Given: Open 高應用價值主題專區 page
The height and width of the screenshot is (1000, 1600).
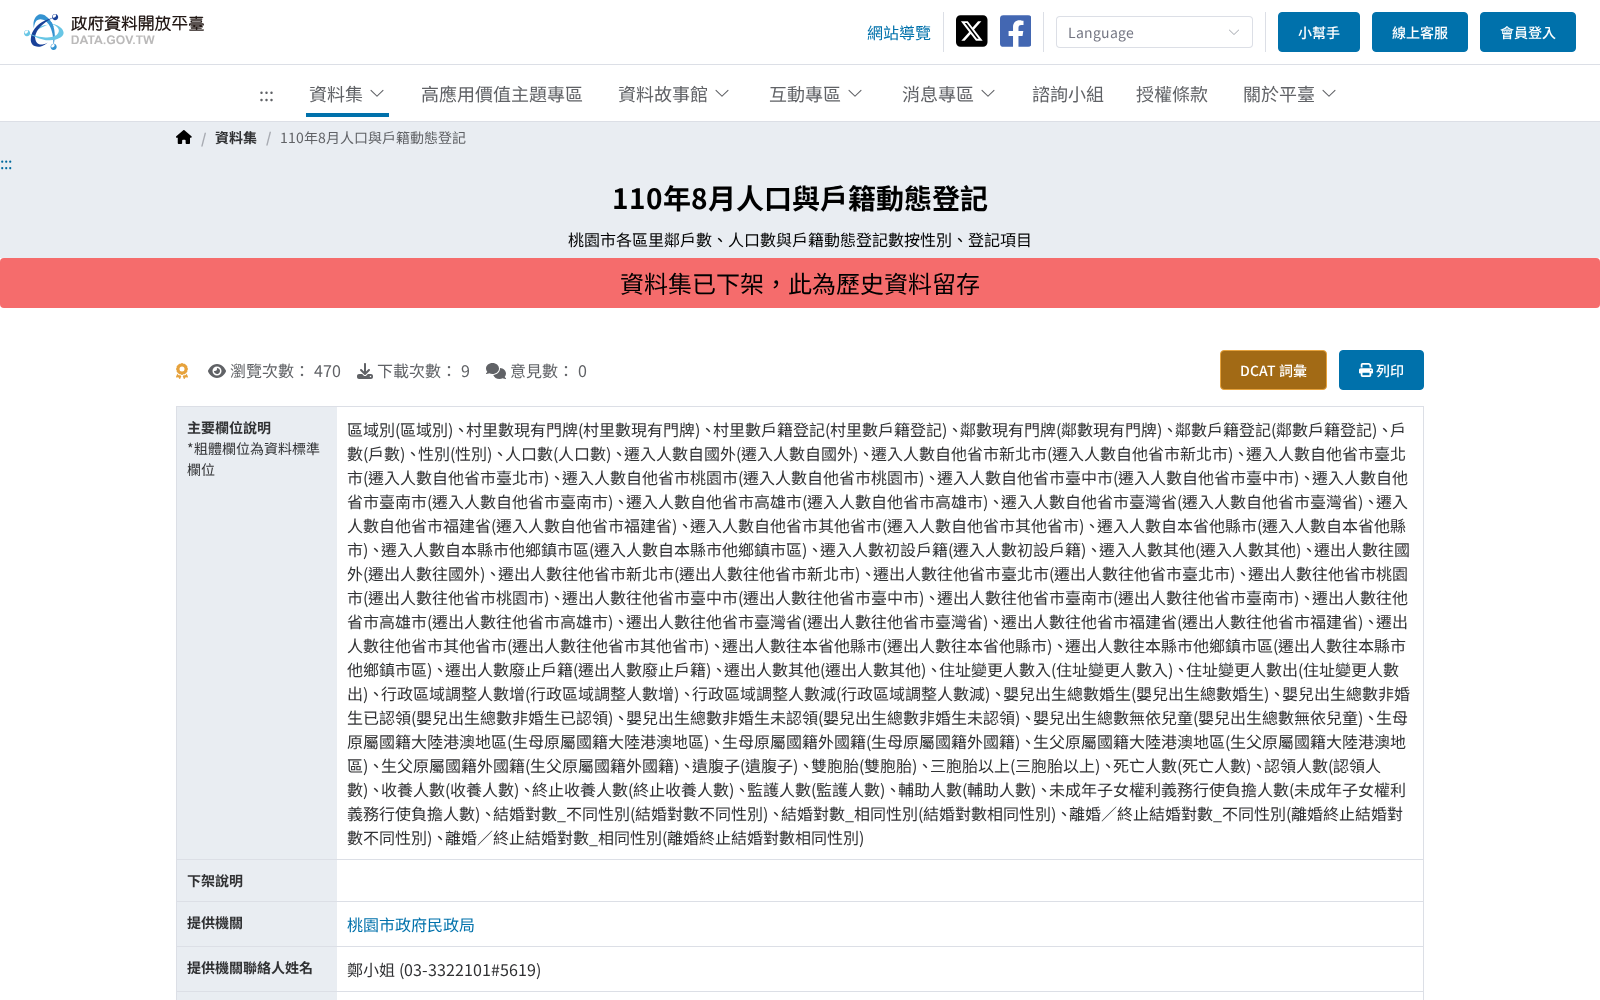Looking at the screenshot, I should [501, 94].
